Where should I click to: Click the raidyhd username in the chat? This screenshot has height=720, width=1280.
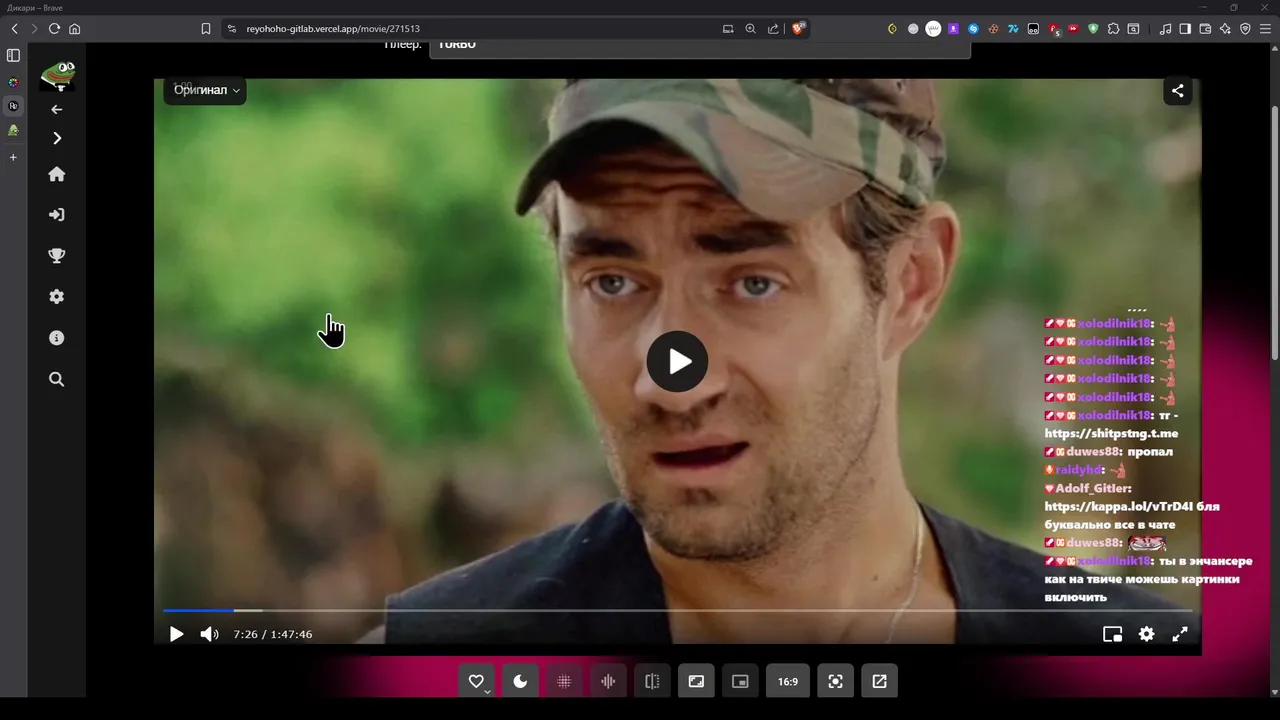(x=1080, y=470)
